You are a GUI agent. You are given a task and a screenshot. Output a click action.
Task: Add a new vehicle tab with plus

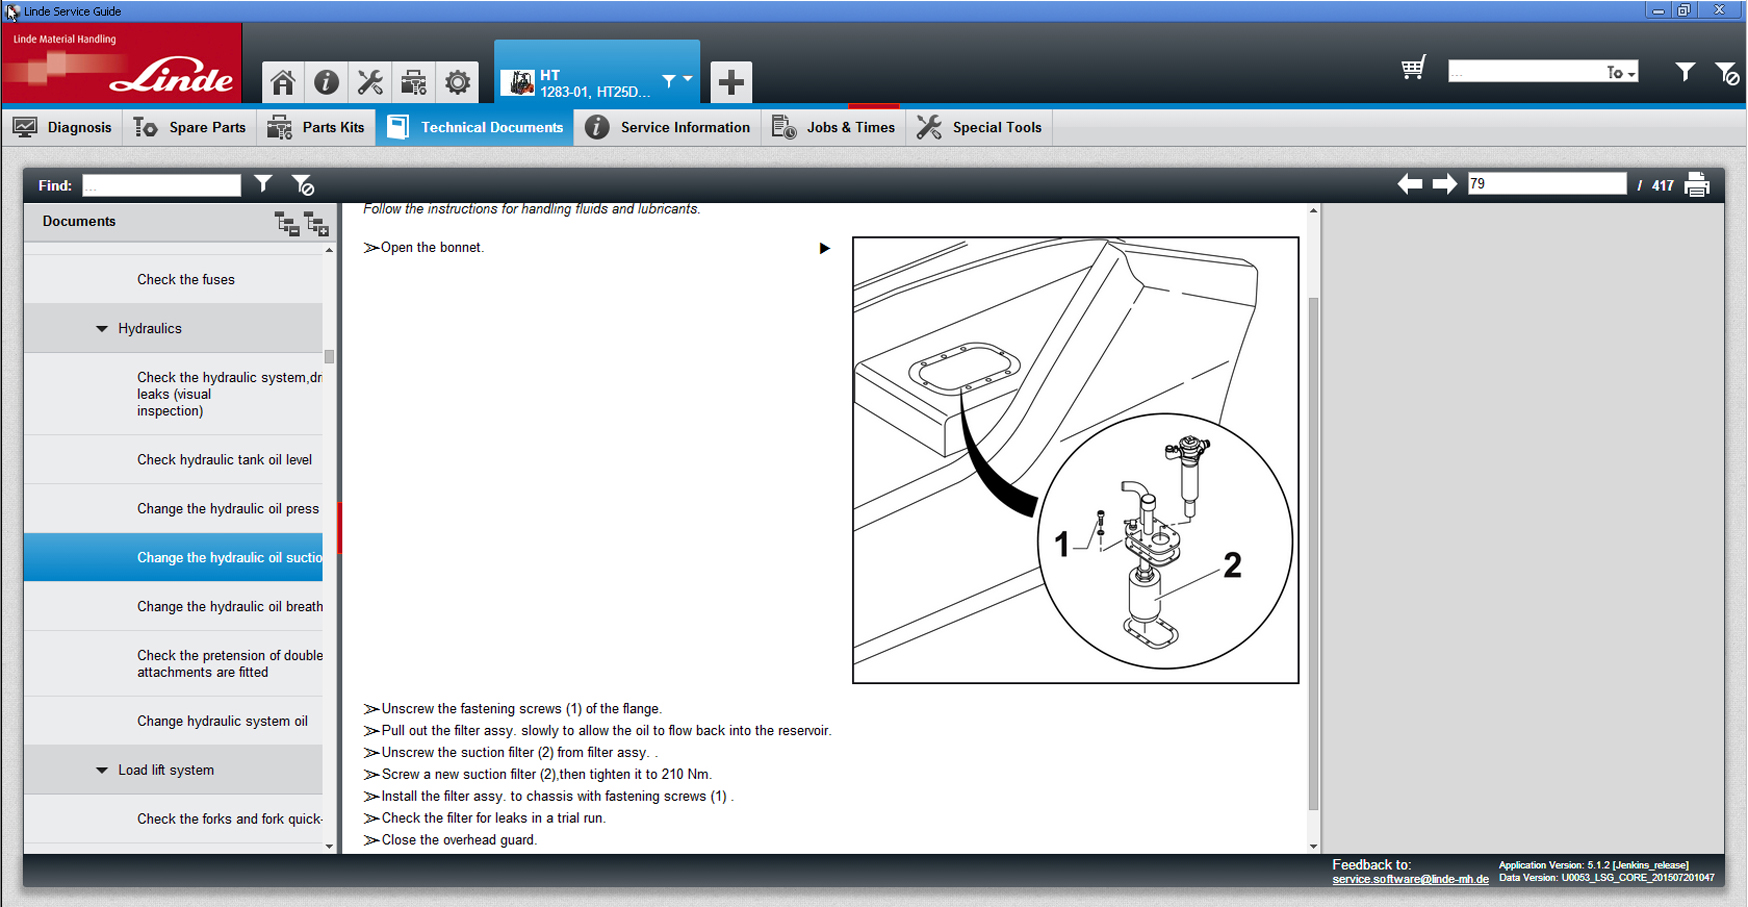(731, 82)
